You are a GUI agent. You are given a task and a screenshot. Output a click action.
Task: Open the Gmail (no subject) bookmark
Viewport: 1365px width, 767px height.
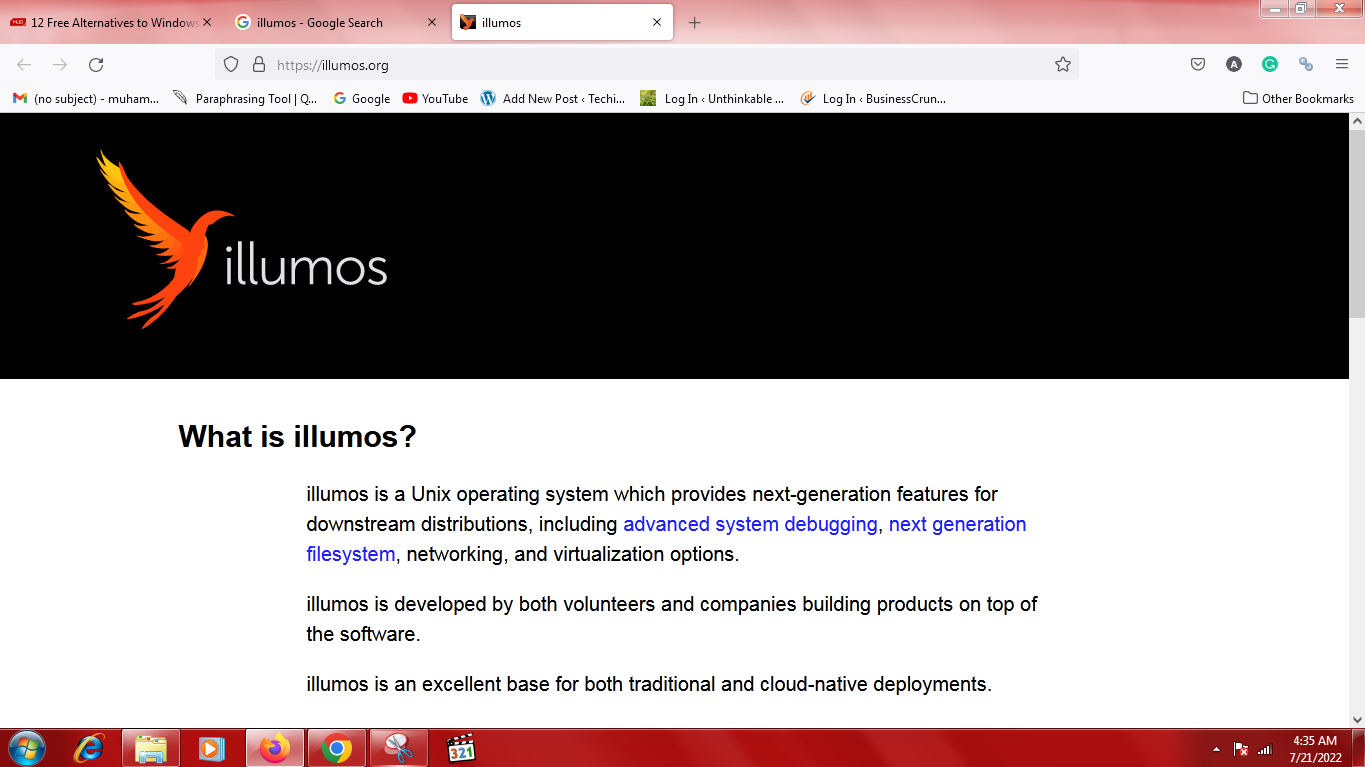86,99
